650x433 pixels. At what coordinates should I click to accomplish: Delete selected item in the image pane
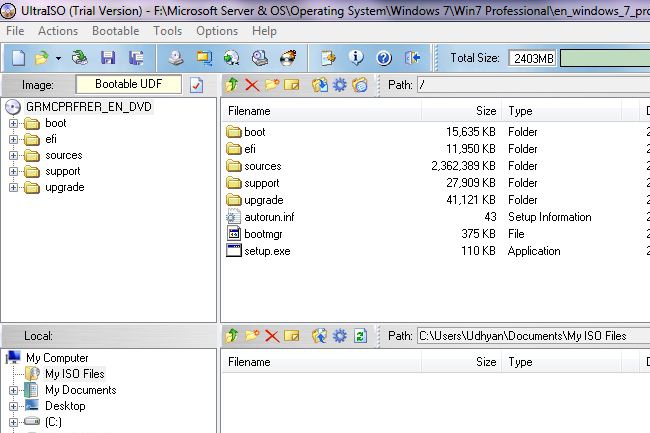point(252,85)
